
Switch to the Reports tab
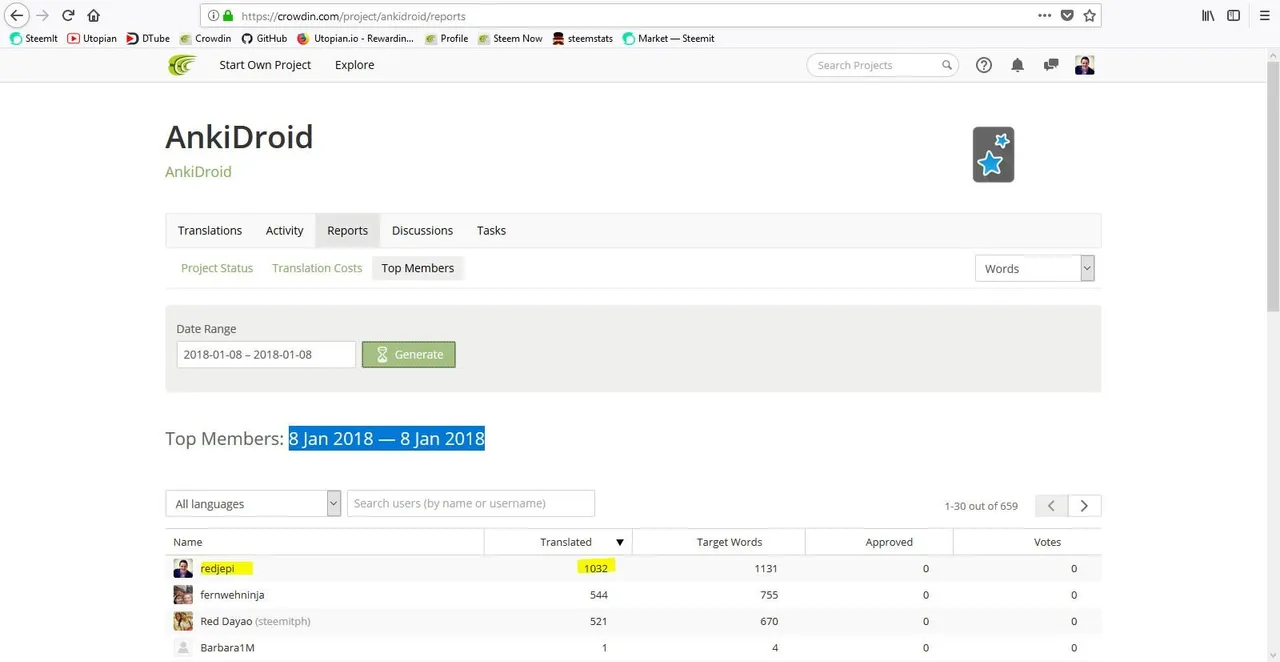[347, 230]
